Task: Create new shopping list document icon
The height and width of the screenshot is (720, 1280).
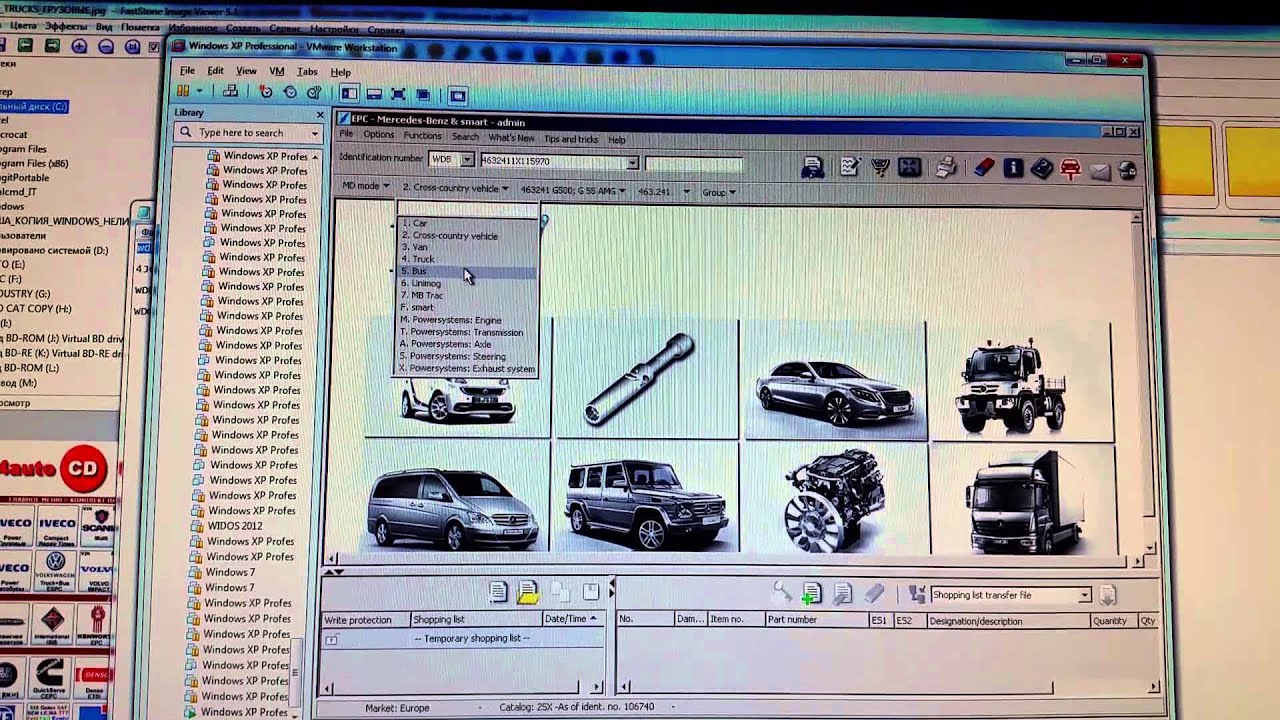Action: 498,592
